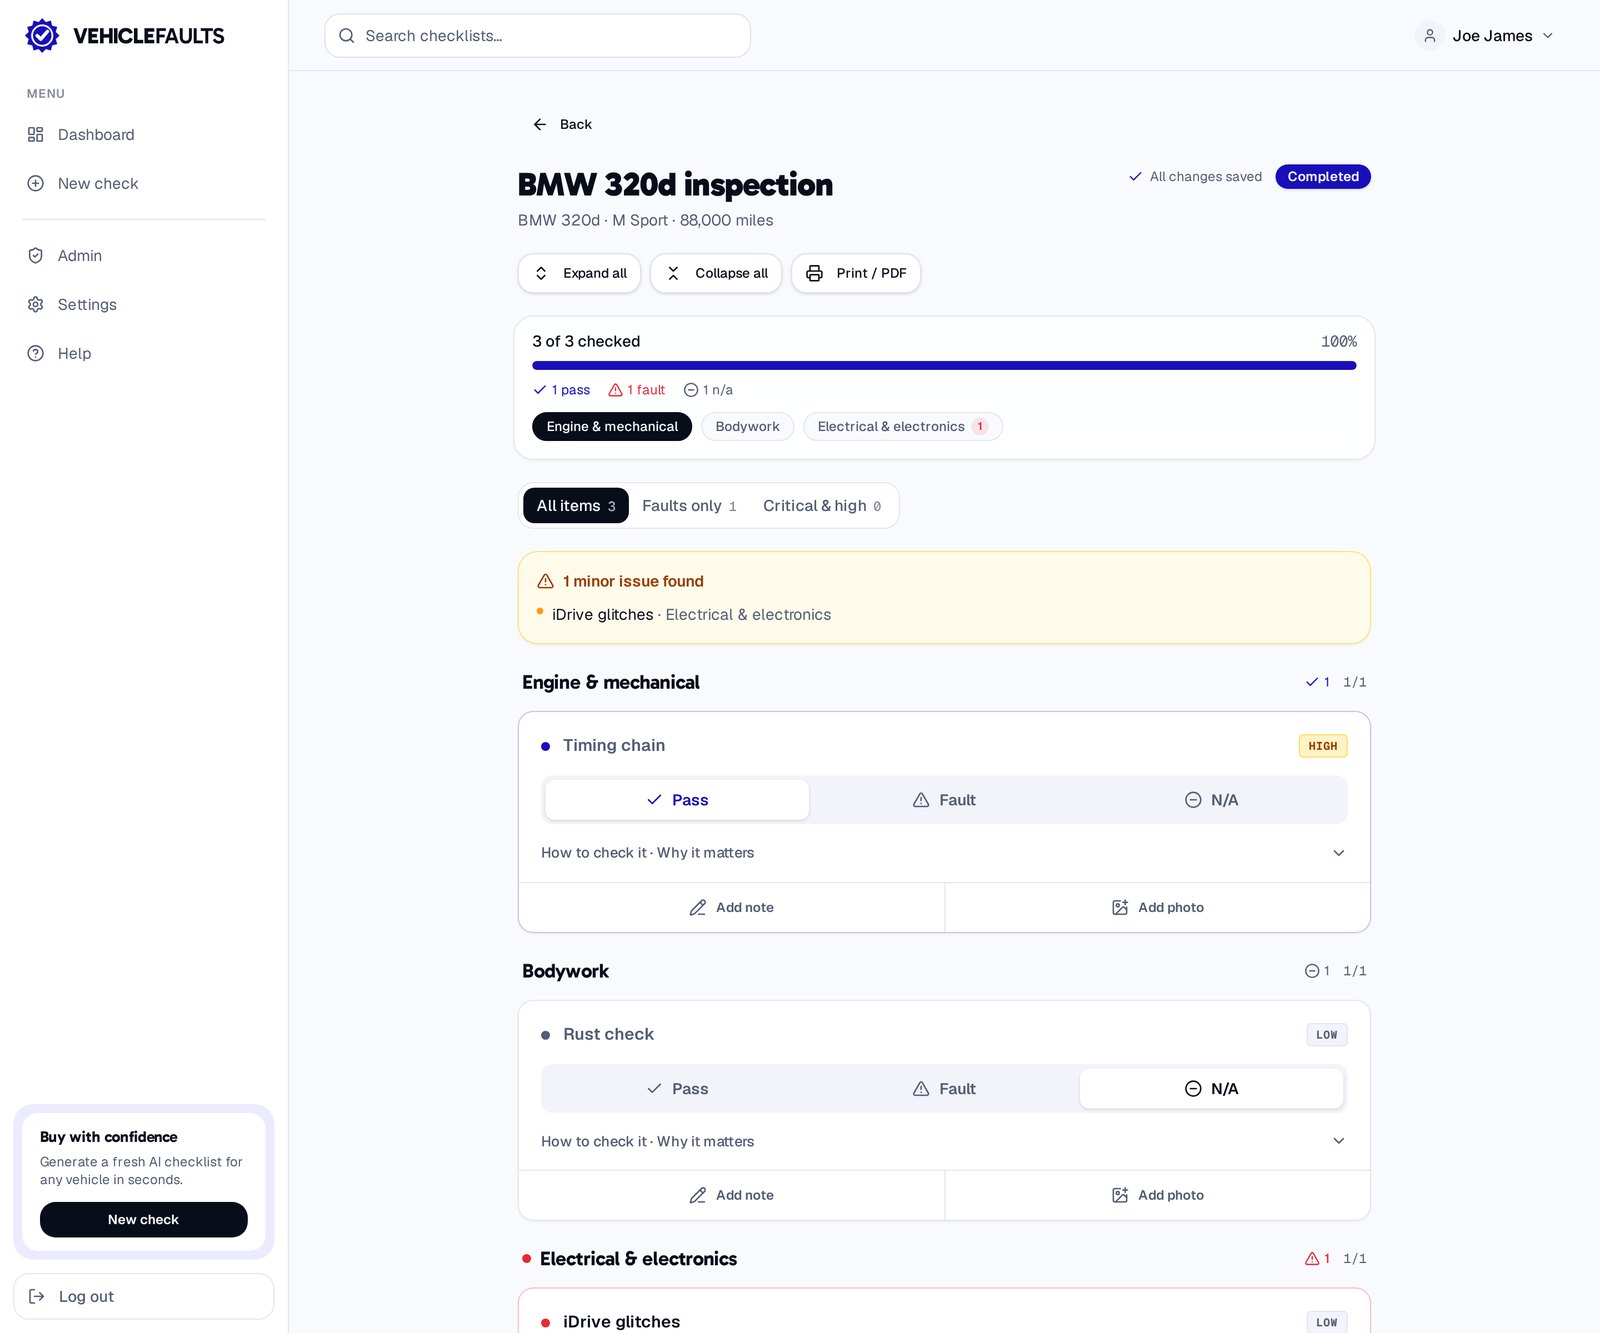The image size is (1600, 1333).
Task: Mark Rust check as Fault
Action: [x=944, y=1089]
